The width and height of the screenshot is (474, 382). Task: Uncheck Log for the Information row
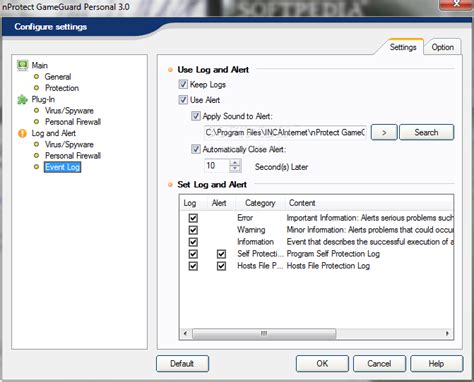click(193, 242)
